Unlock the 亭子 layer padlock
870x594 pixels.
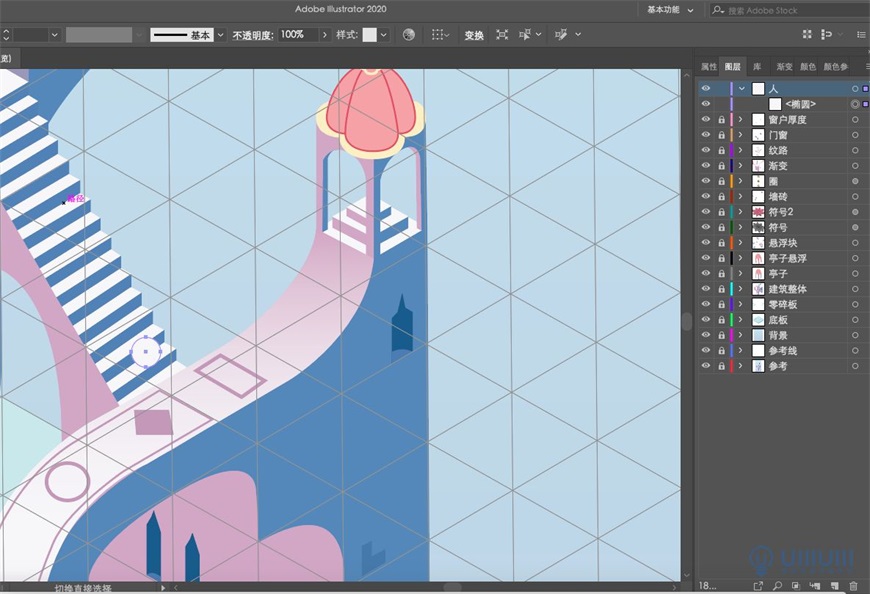[722, 273]
